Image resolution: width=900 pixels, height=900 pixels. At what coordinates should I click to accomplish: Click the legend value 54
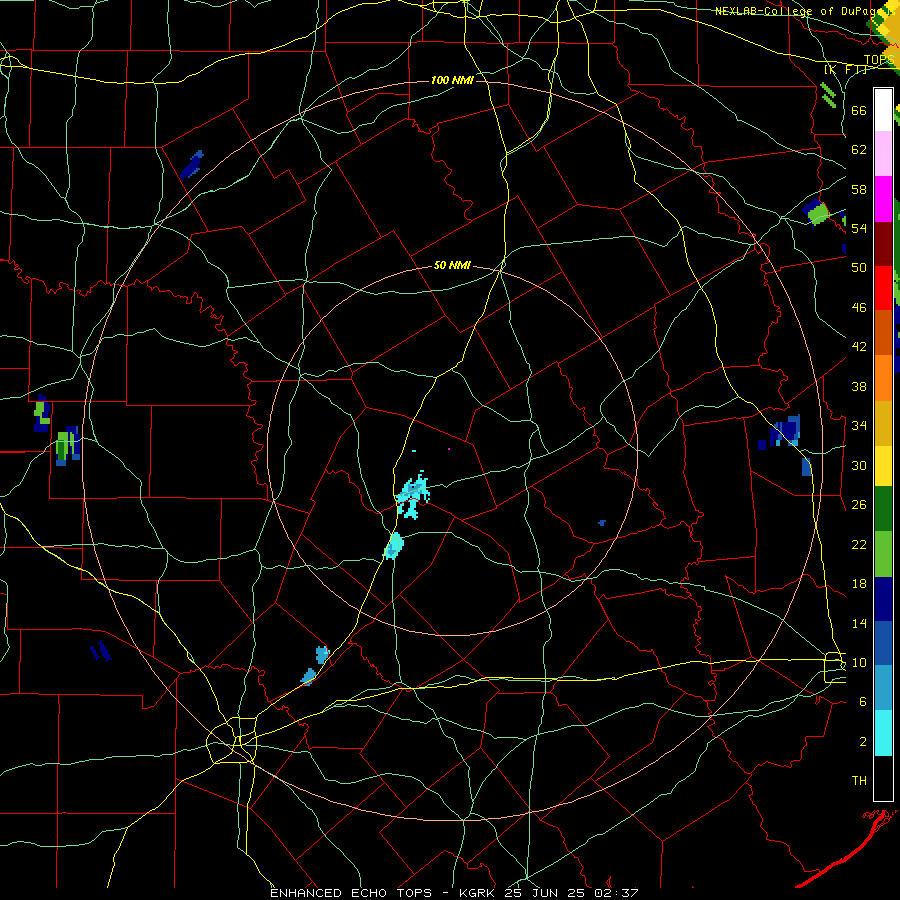coord(859,228)
